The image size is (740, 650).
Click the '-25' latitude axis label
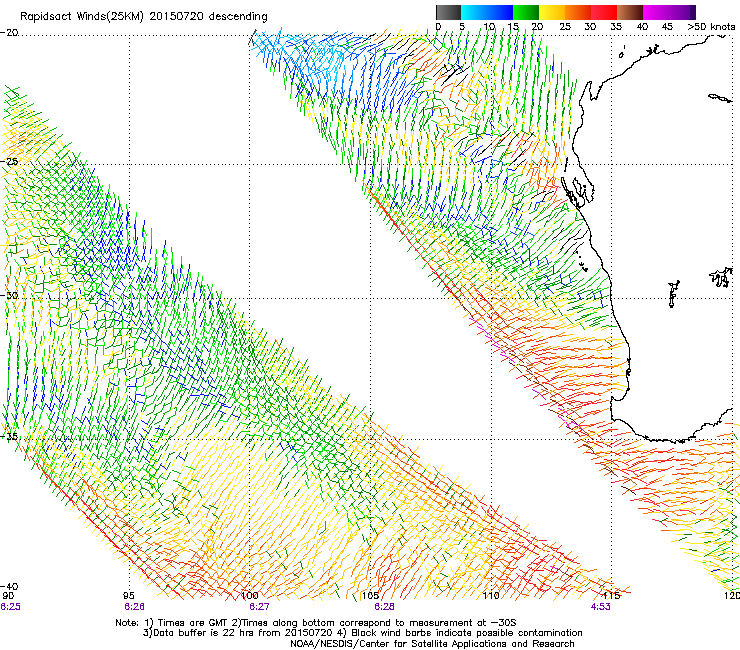[9, 161]
